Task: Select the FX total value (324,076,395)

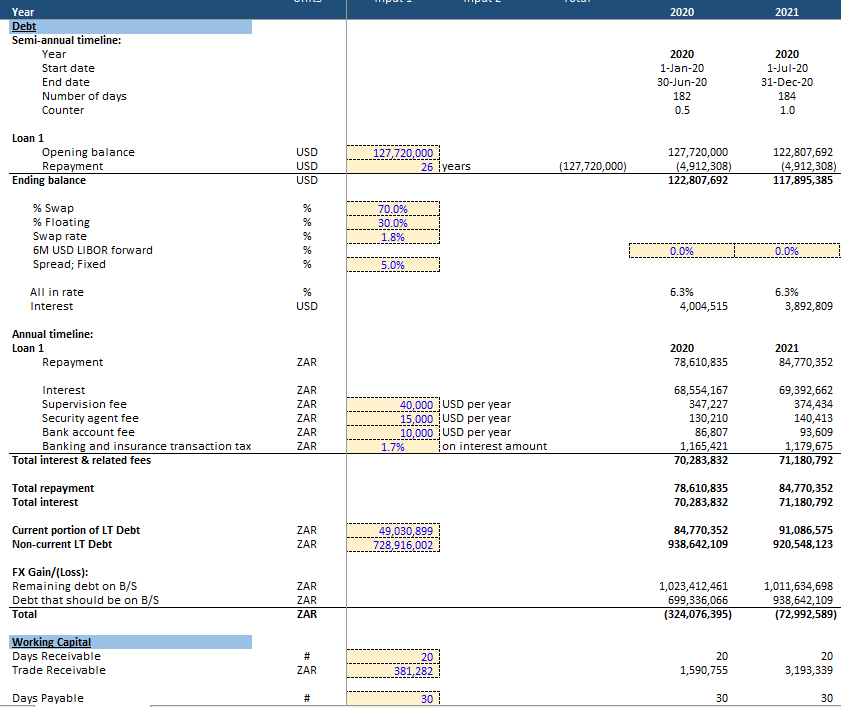Action: (698, 614)
